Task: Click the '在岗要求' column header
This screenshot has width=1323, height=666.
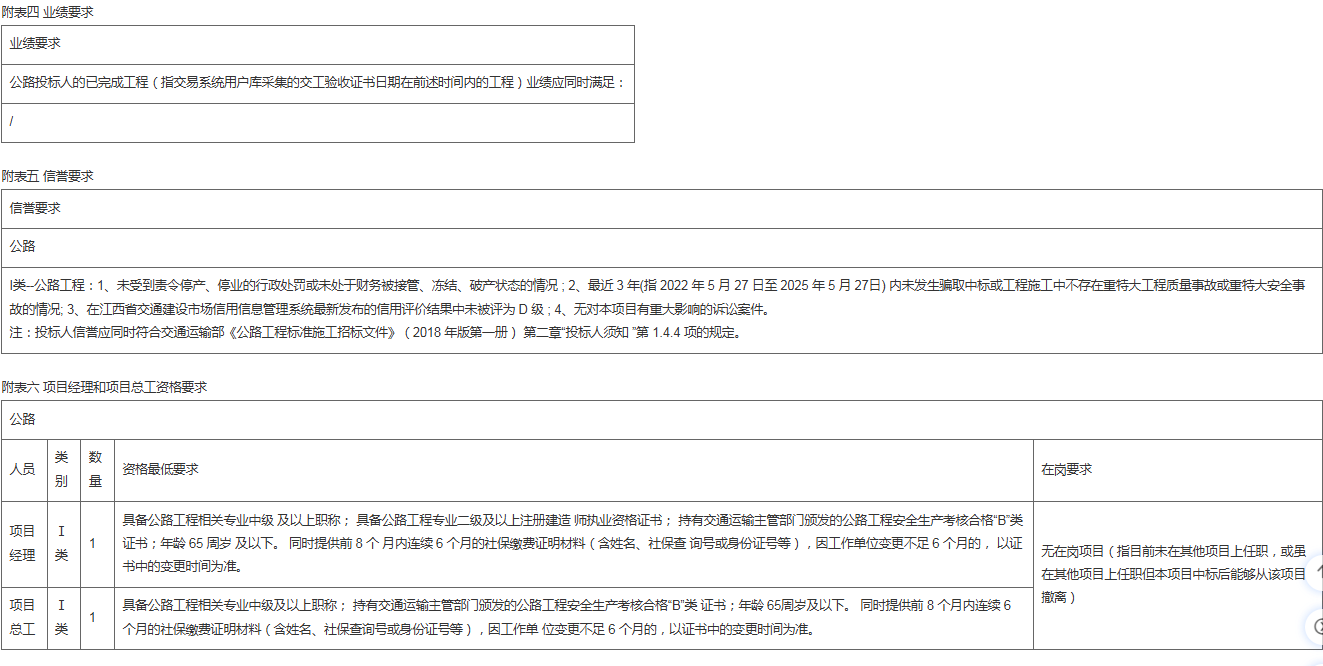Action: 1178,470
